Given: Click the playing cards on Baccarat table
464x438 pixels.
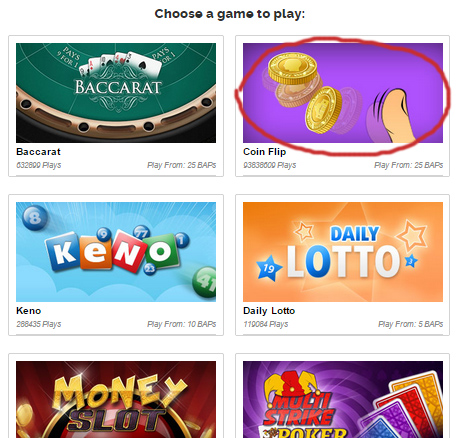Looking at the screenshot, I should tap(121, 65).
